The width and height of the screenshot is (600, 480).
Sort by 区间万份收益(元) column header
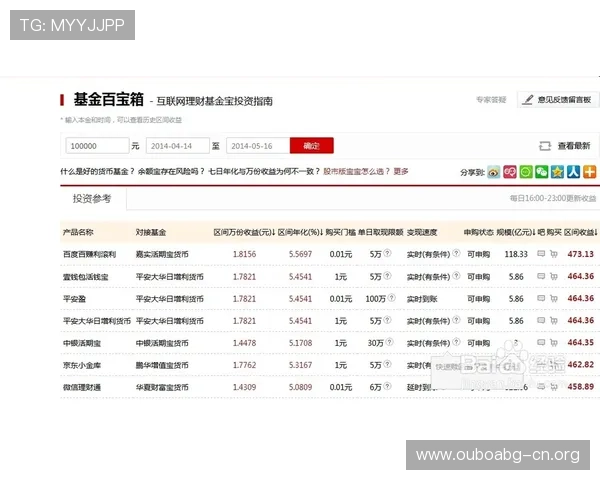point(245,232)
